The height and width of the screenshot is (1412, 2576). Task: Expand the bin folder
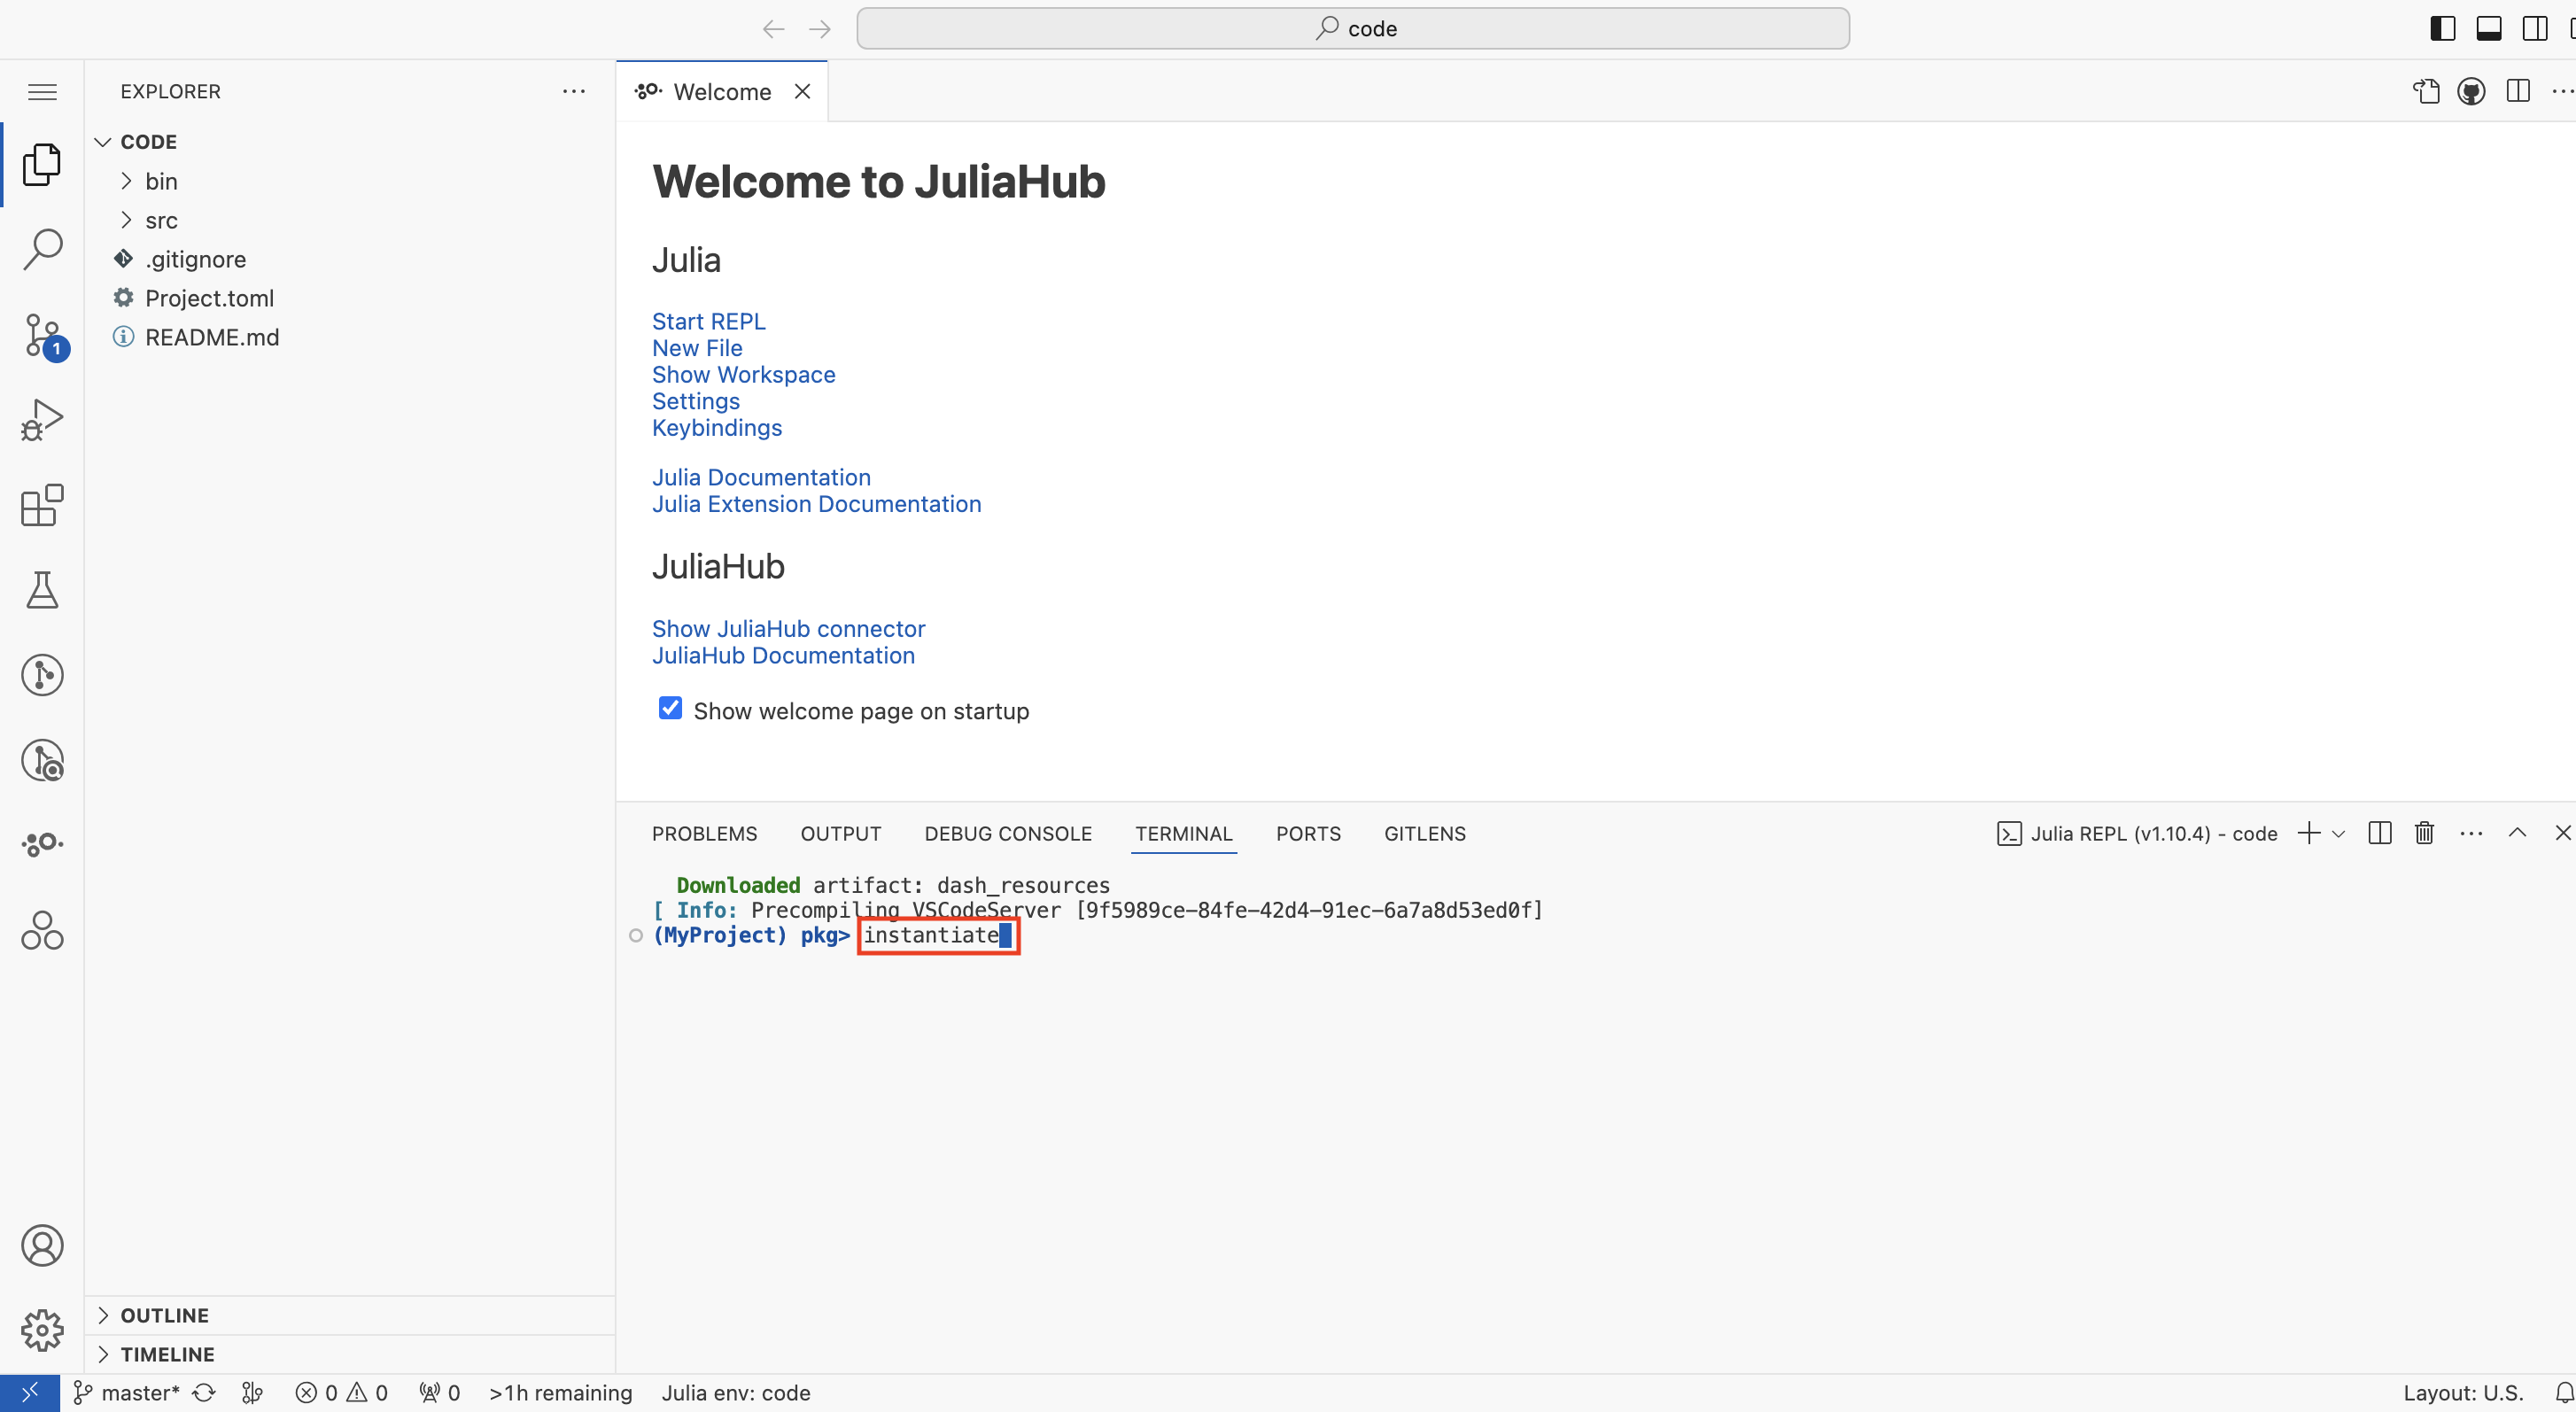(x=161, y=181)
